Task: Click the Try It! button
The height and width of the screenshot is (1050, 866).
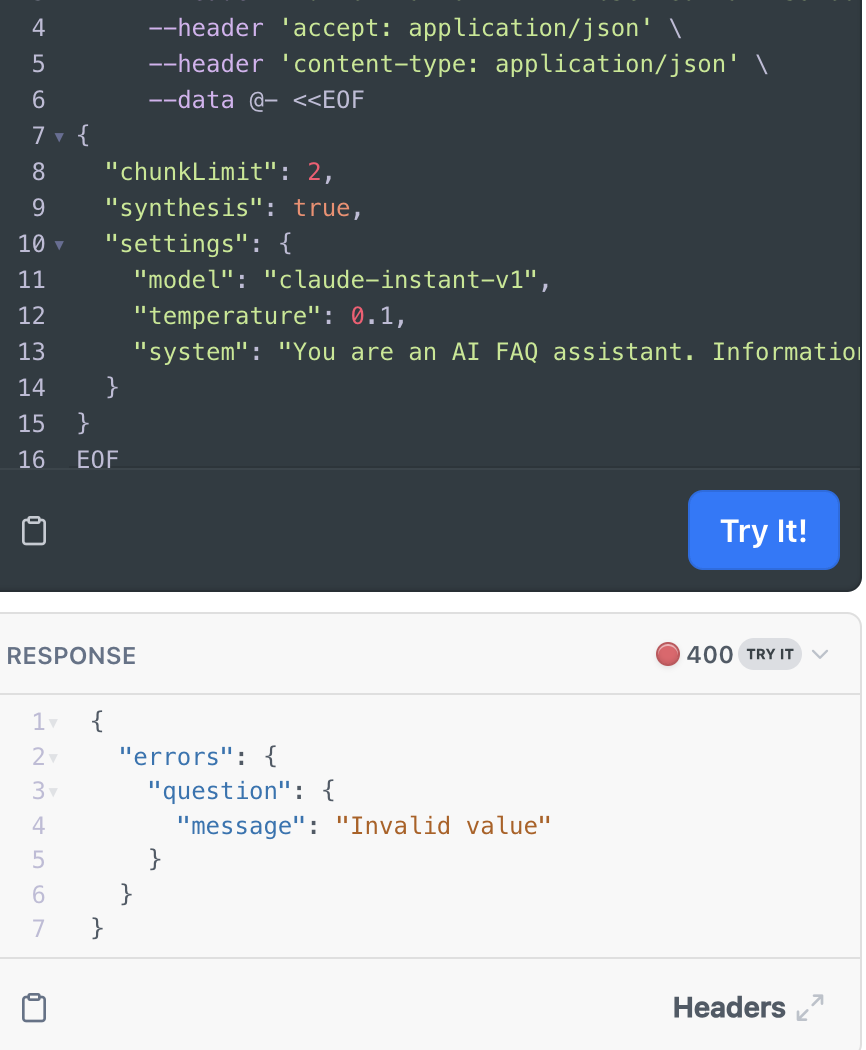Action: pyautogui.click(x=764, y=530)
